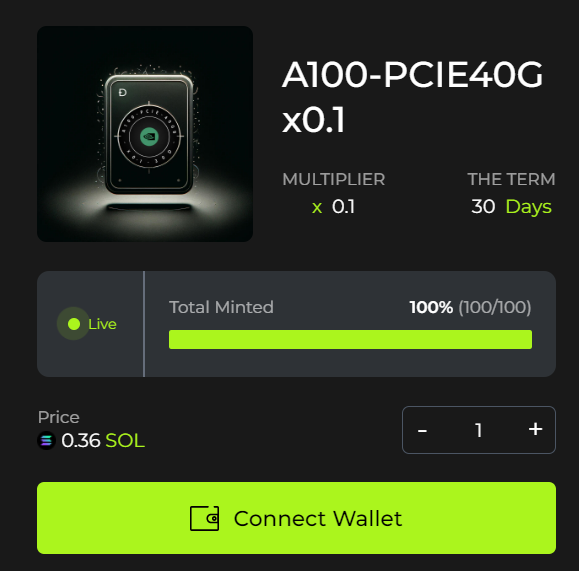Click the MULTIPLIER label
Screen dimensions: 579x571
click(x=334, y=179)
